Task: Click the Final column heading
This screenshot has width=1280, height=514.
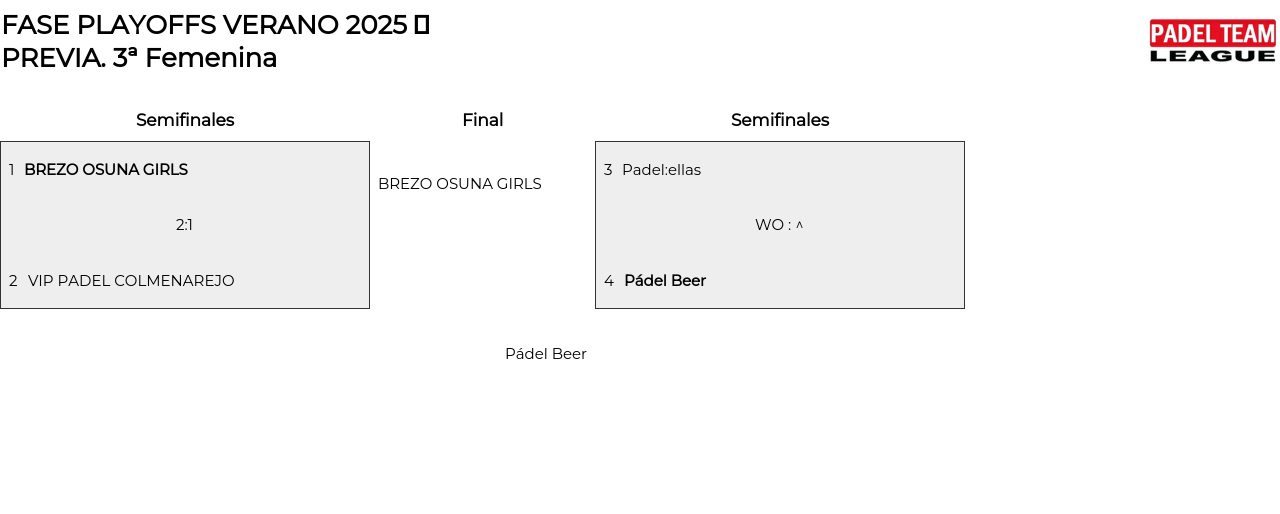Action: tap(482, 120)
